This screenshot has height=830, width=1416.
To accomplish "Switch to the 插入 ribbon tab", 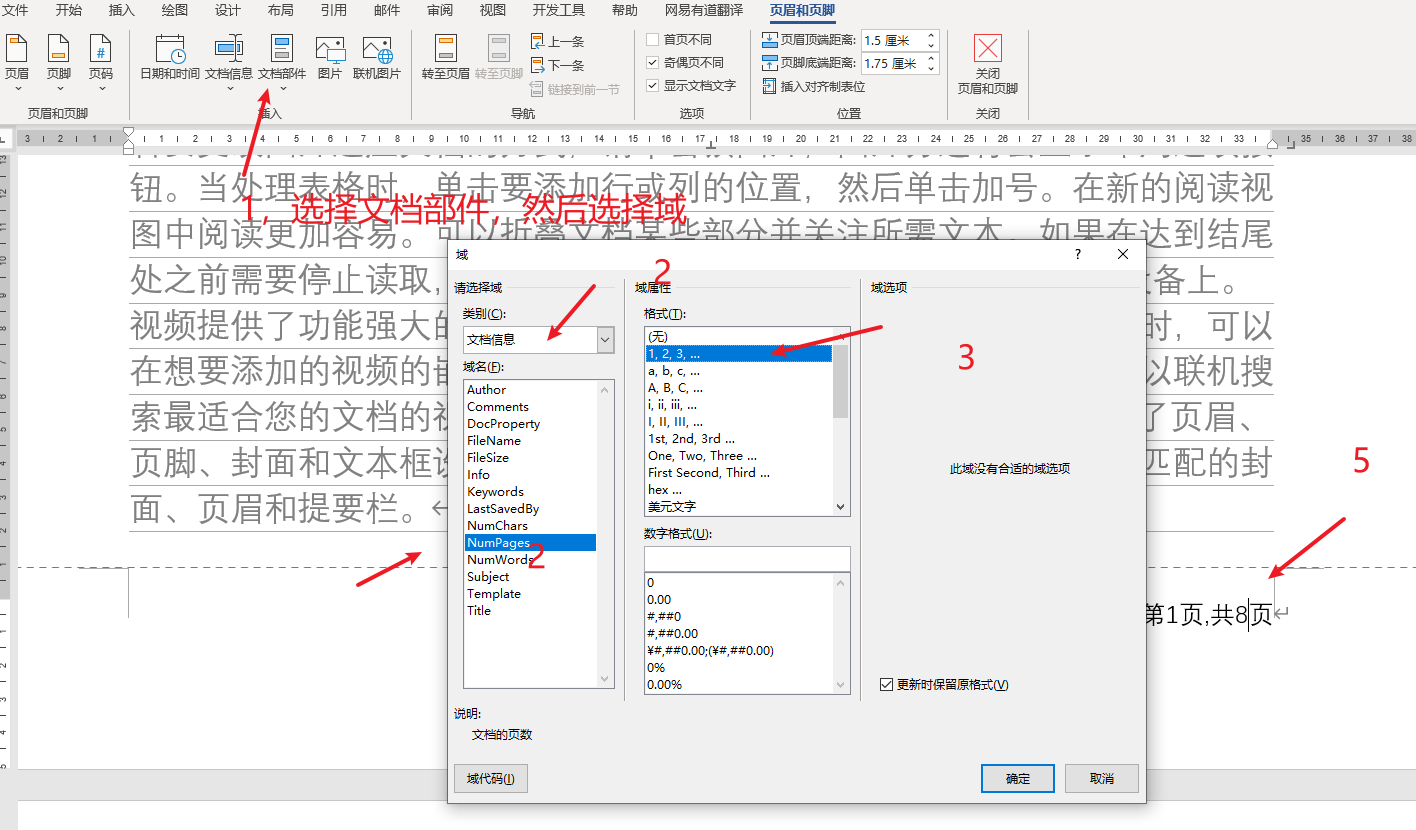I will [121, 10].
